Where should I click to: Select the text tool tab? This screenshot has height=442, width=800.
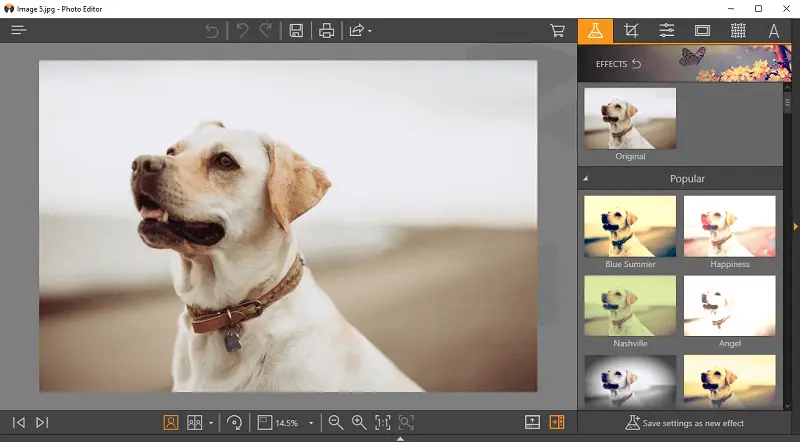pyautogui.click(x=773, y=31)
